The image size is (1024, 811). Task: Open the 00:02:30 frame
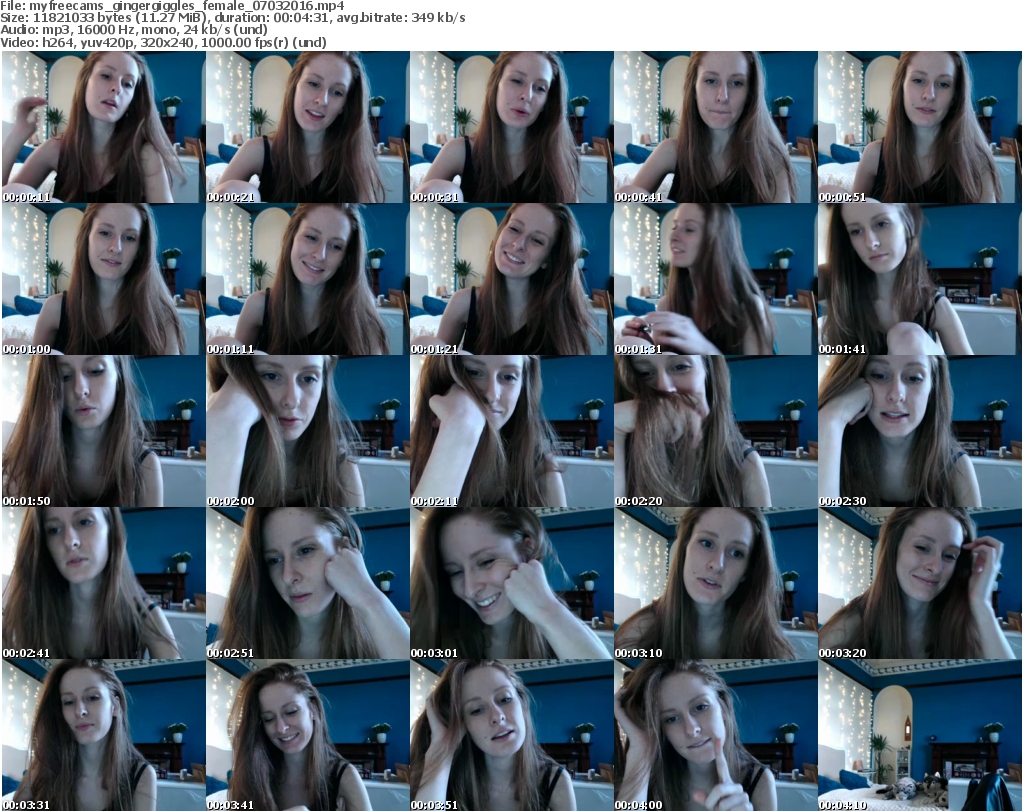pos(918,431)
